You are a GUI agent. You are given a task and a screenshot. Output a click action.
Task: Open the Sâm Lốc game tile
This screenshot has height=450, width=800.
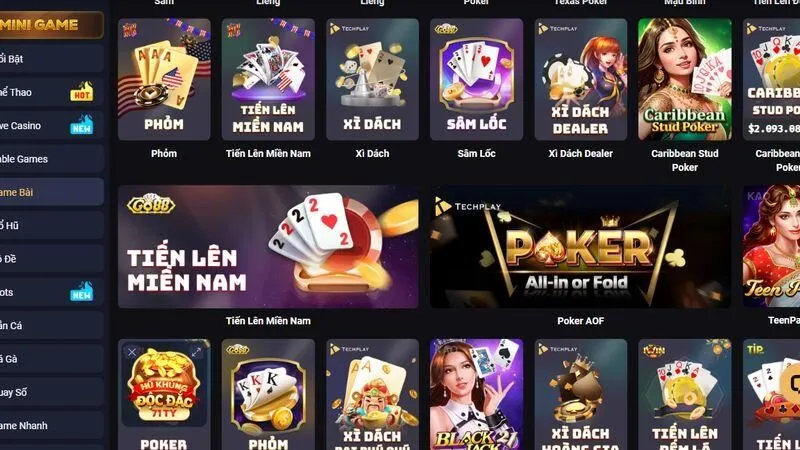pyautogui.click(x=477, y=80)
